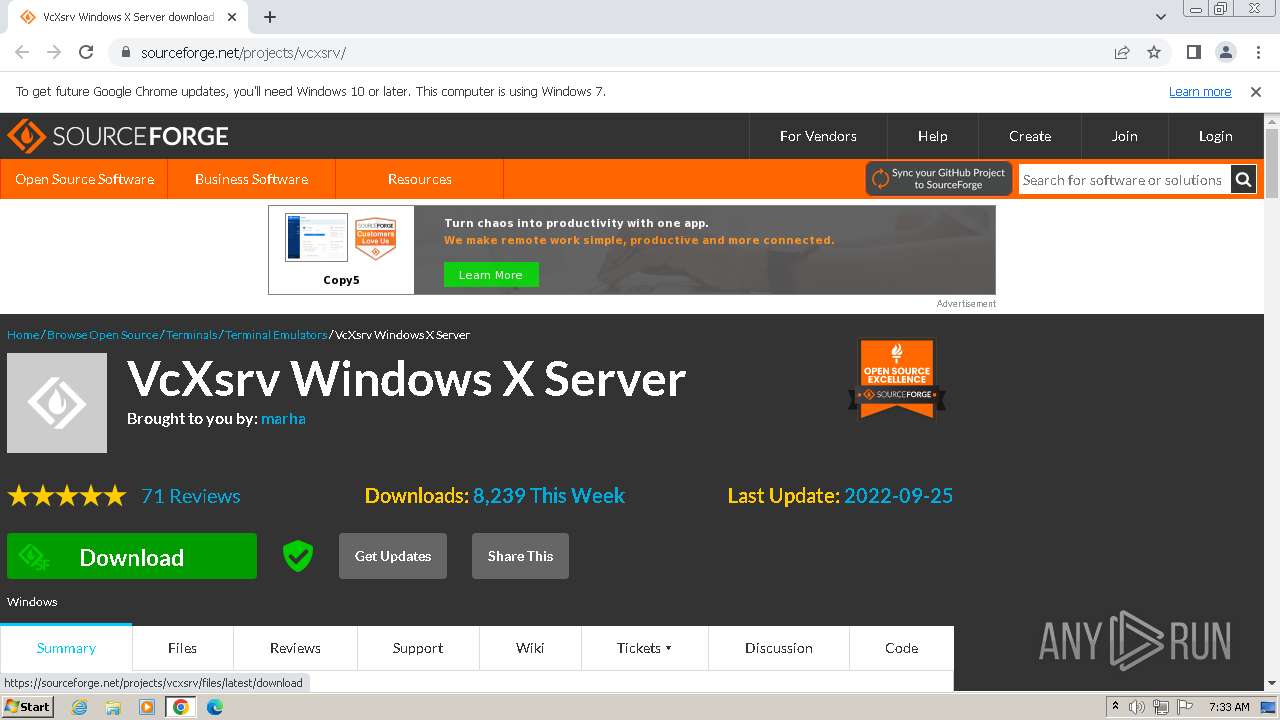1280x720 pixels.
Task: Click the share page icon in address bar
Action: click(x=1122, y=52)
